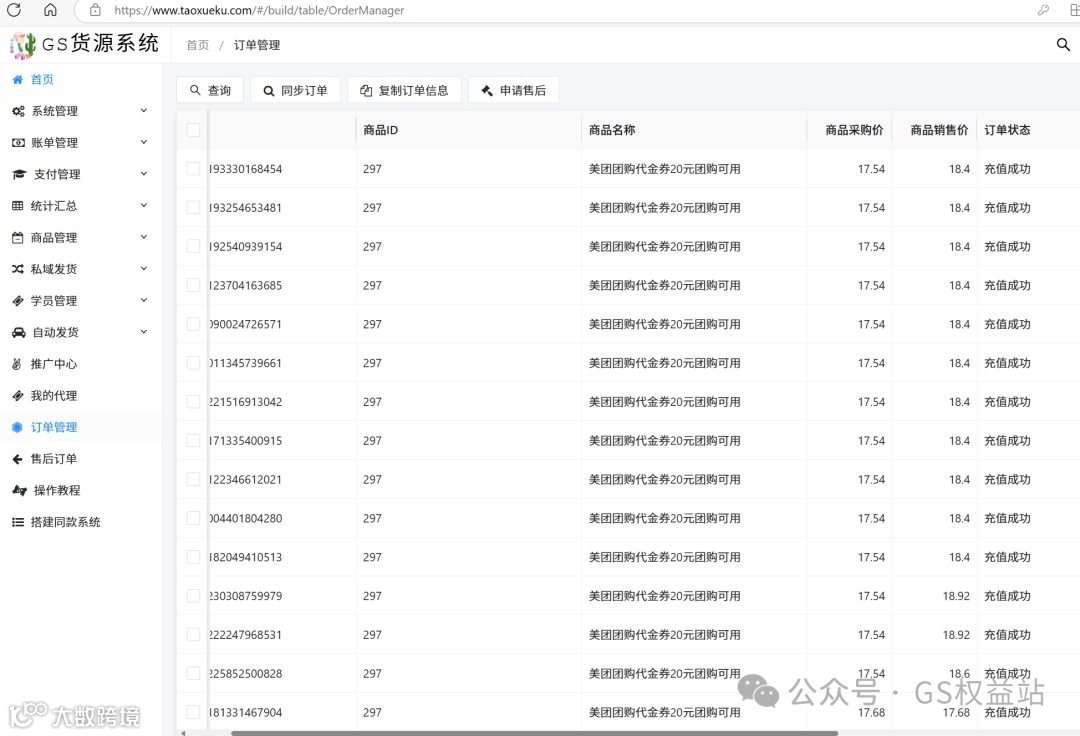Expand the 学员管理 chevron
Viewport: 1080px width, 736px height.
point(144,300)
